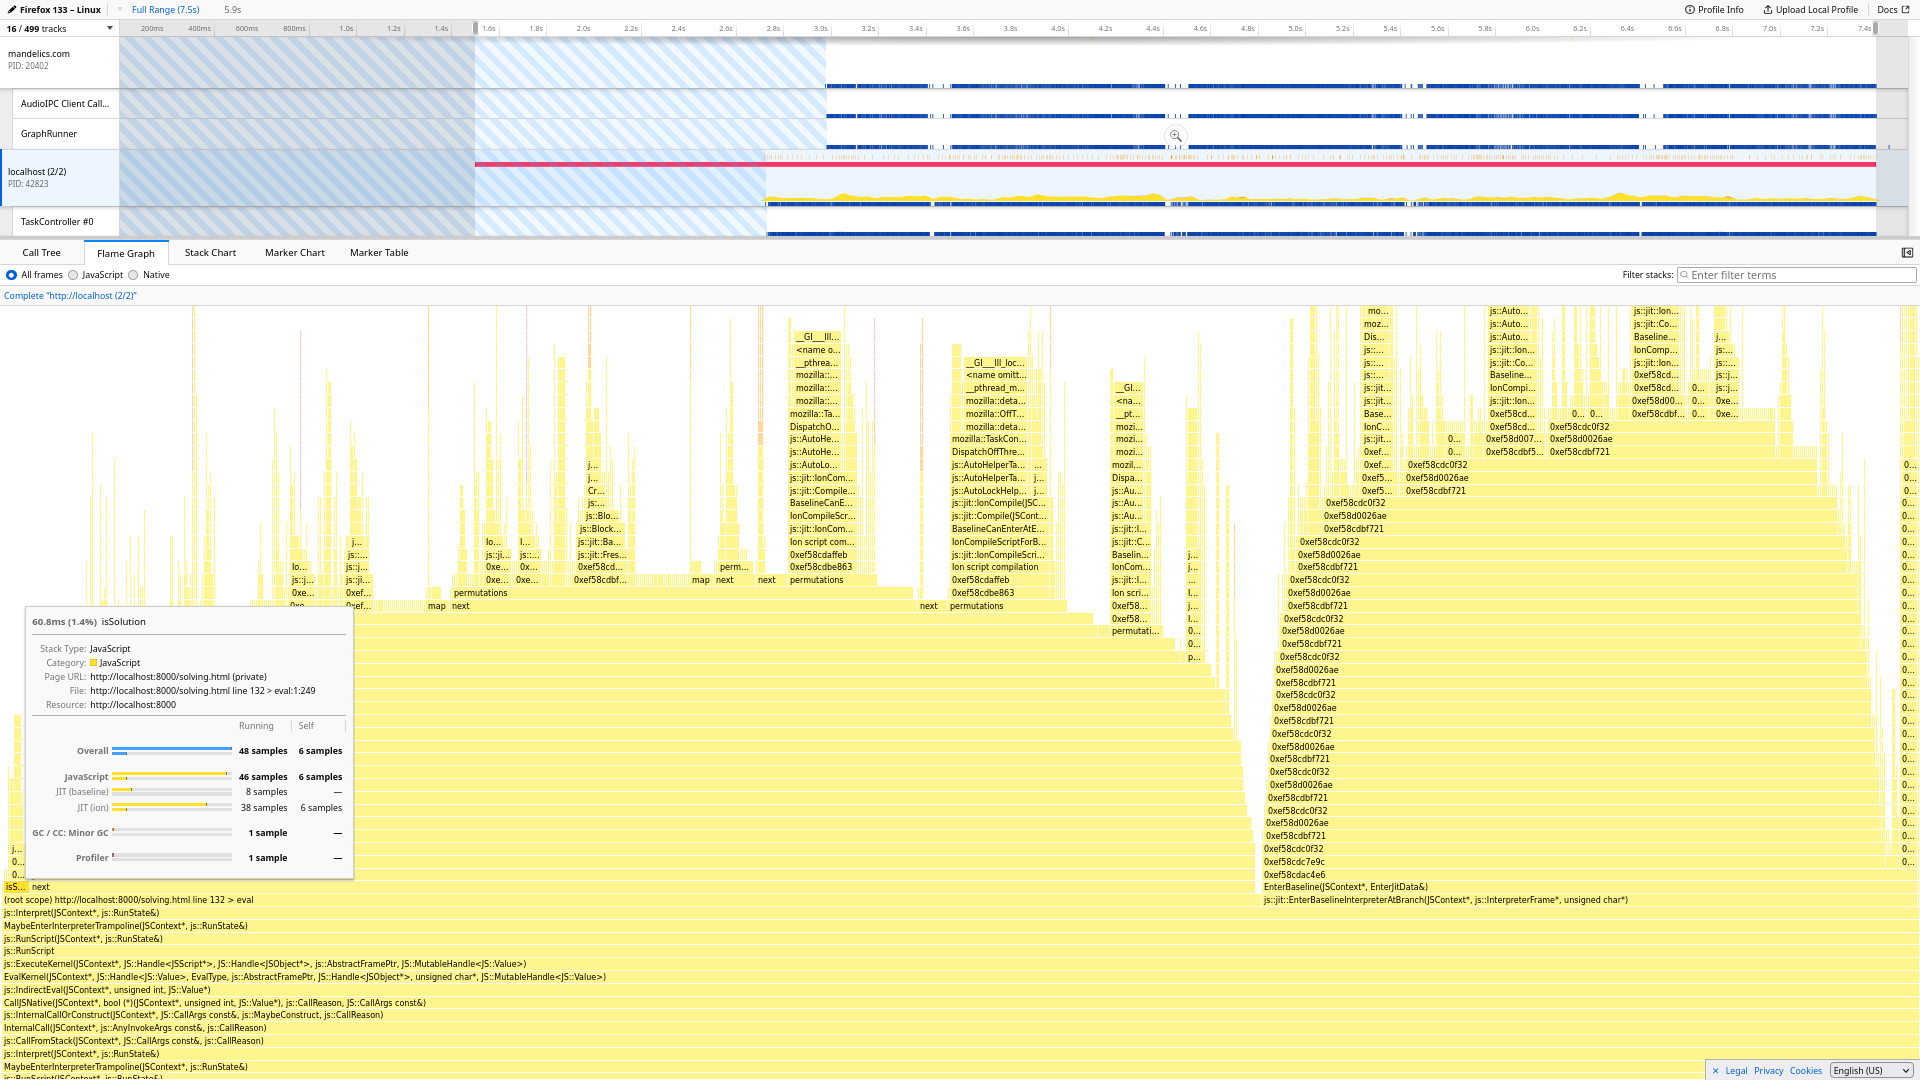Expand the range breadcrumb dropdown arrow
This screenshot has height=1080, width=1920.
[121, 9]
